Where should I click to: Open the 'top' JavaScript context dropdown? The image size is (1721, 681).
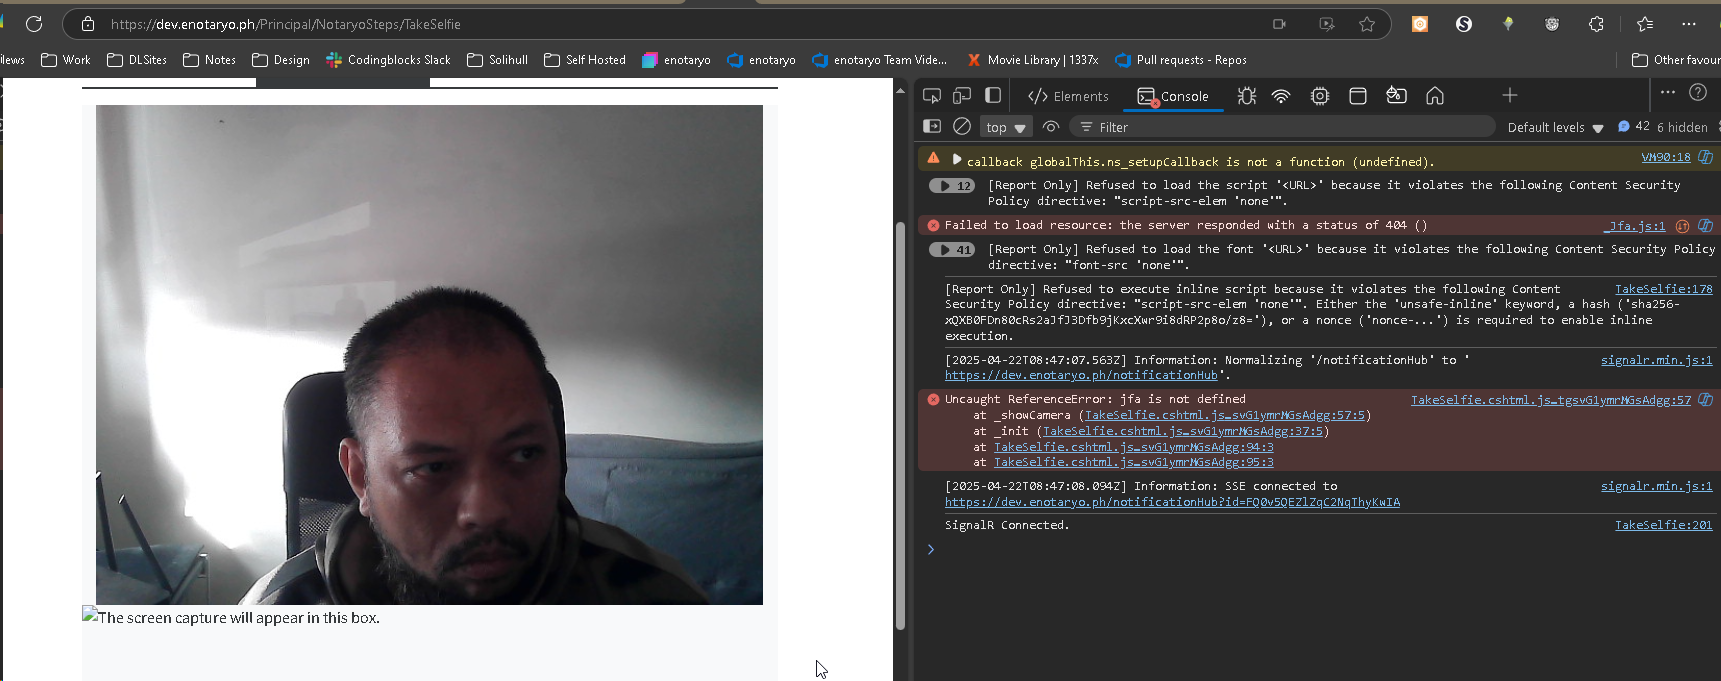click(x=1006, y=127)
